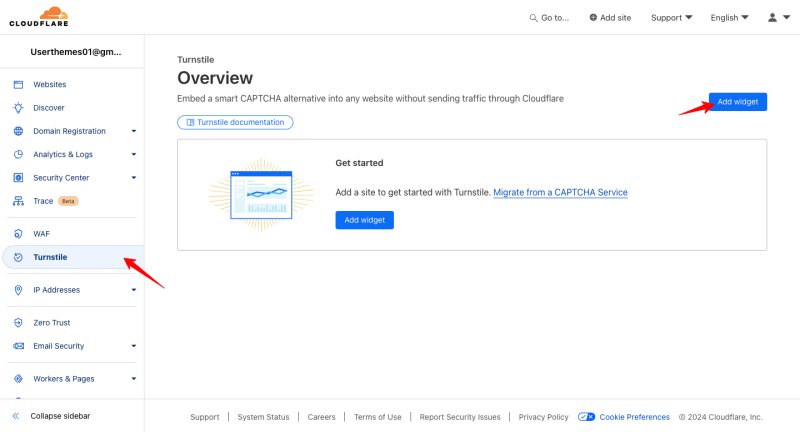Screen dimensions: 800x432
Task: Click Add site in the header
Action: click(x=610, y=17)
